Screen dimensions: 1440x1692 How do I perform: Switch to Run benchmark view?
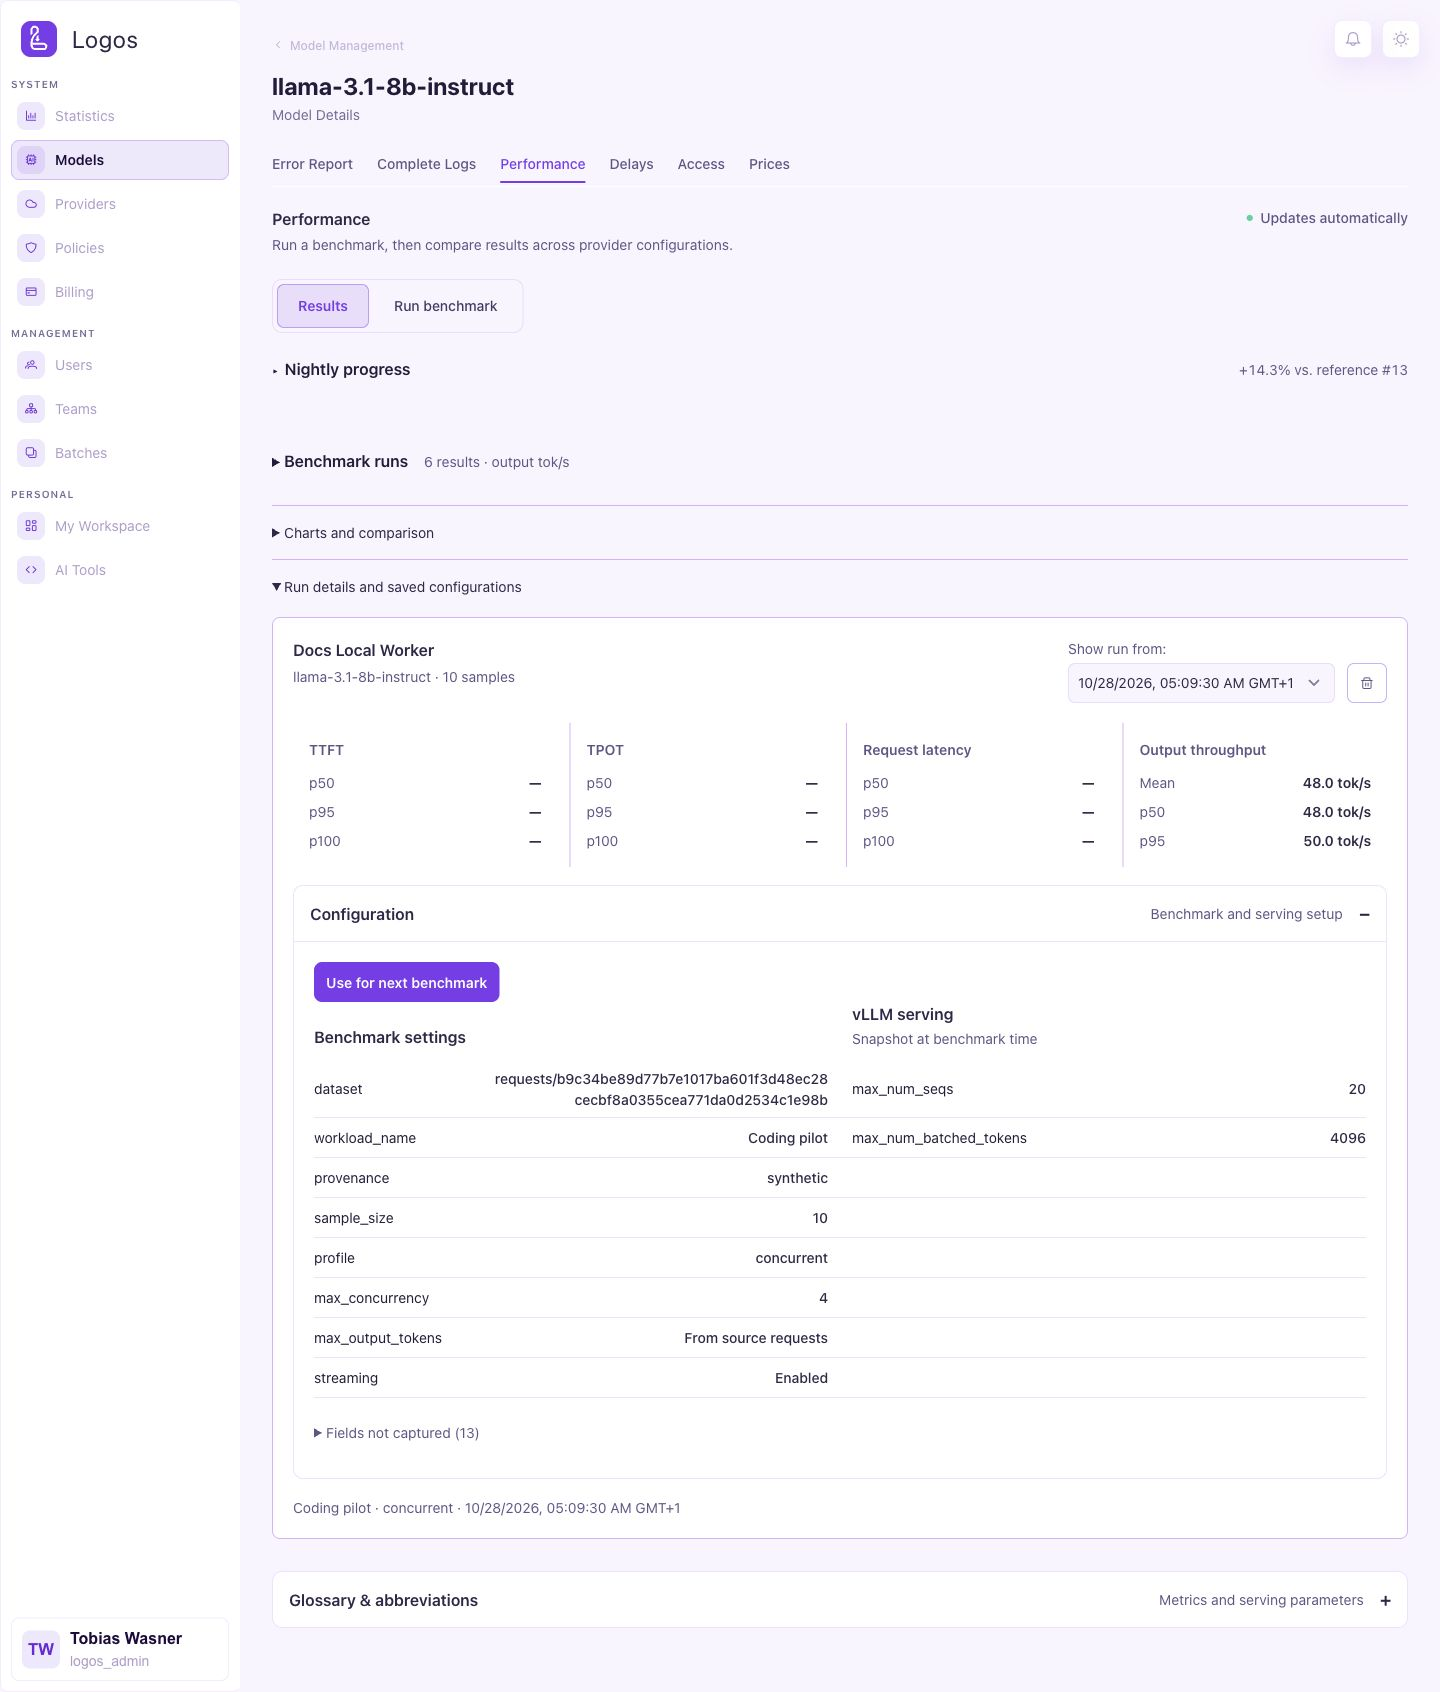[x=445, y=306]
